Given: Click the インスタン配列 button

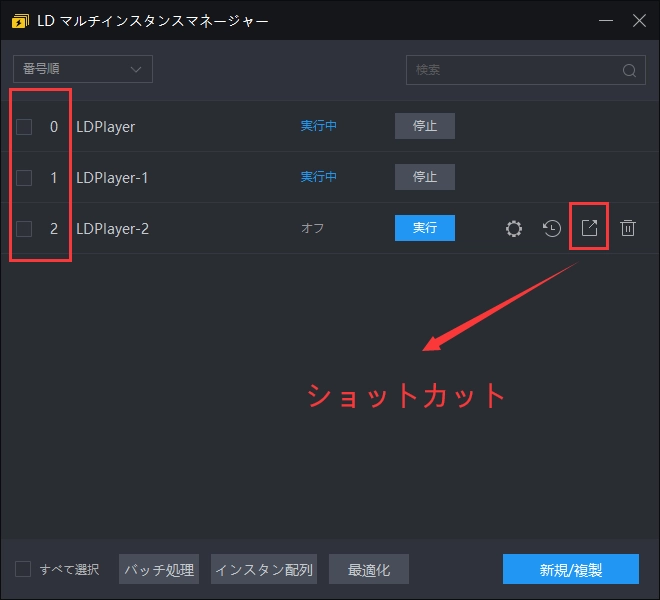Looking at the screenshot, I should click(x=264, y=569).
